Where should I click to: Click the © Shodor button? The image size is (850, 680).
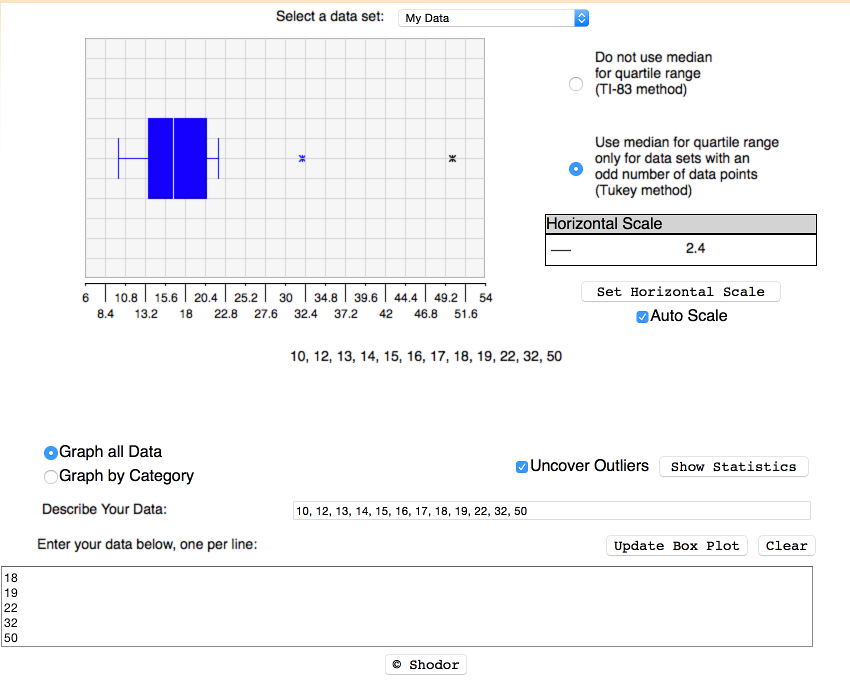[x=426, y=664]
